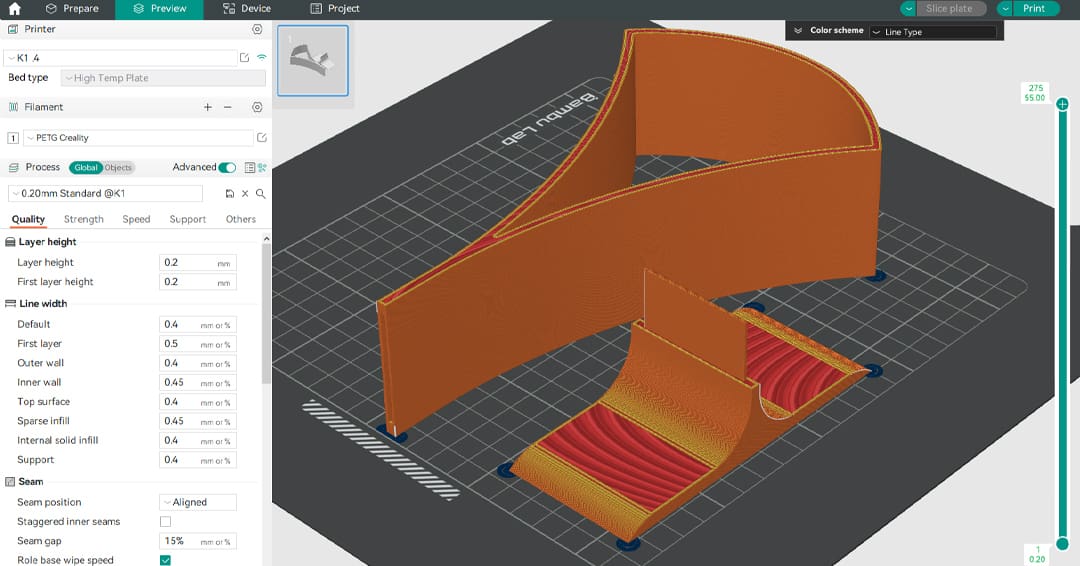Click the layer slider top plus handle
Image resolution: width=1080 pixels, height=566 pixels.
coord(1062,104)
